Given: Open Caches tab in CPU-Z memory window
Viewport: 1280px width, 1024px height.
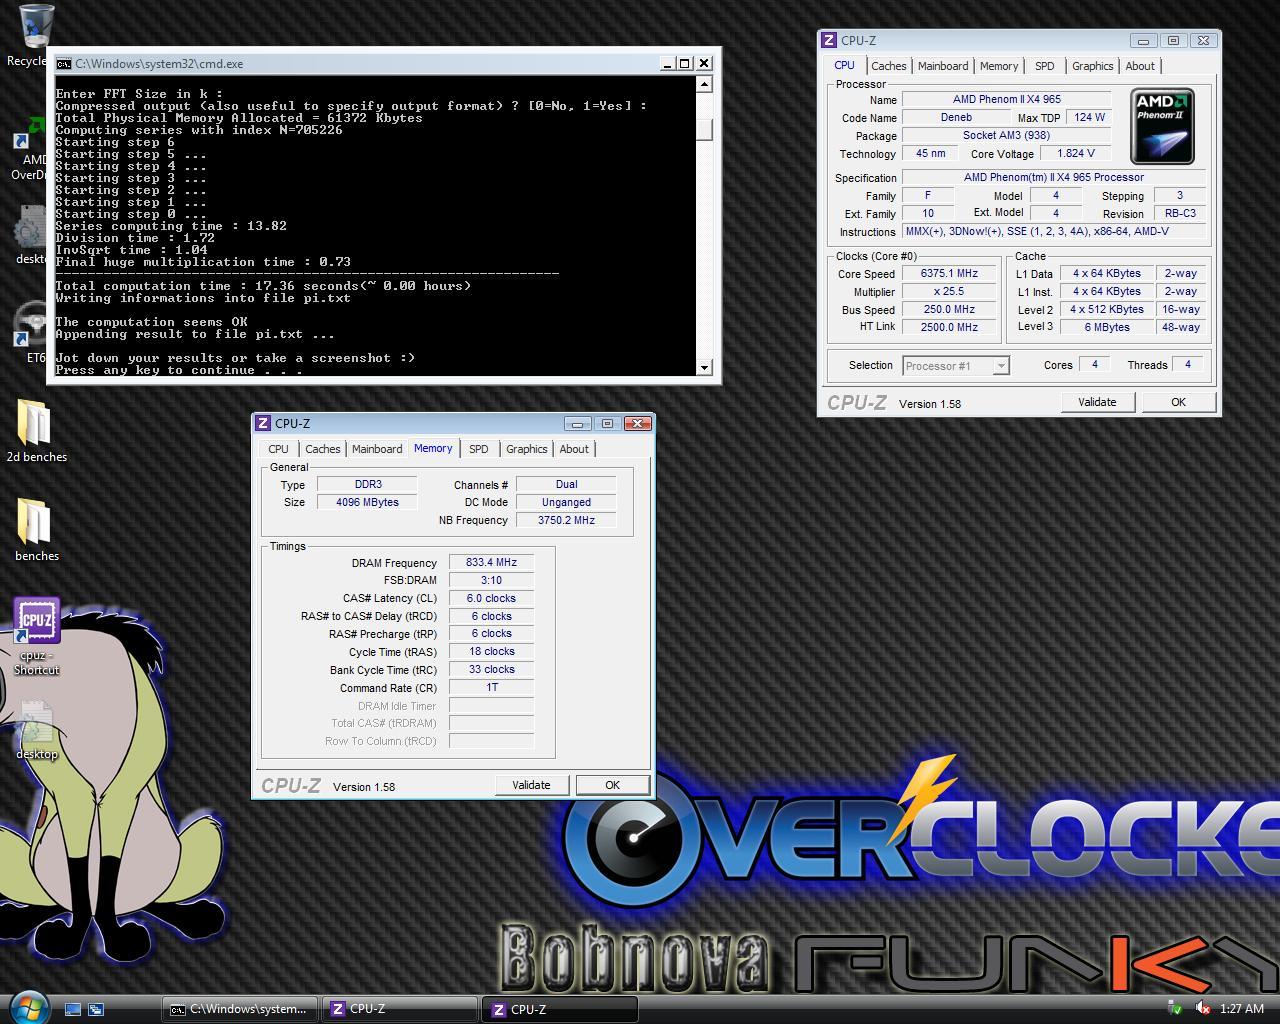Looking at the screenshot, I should point(322,449).
